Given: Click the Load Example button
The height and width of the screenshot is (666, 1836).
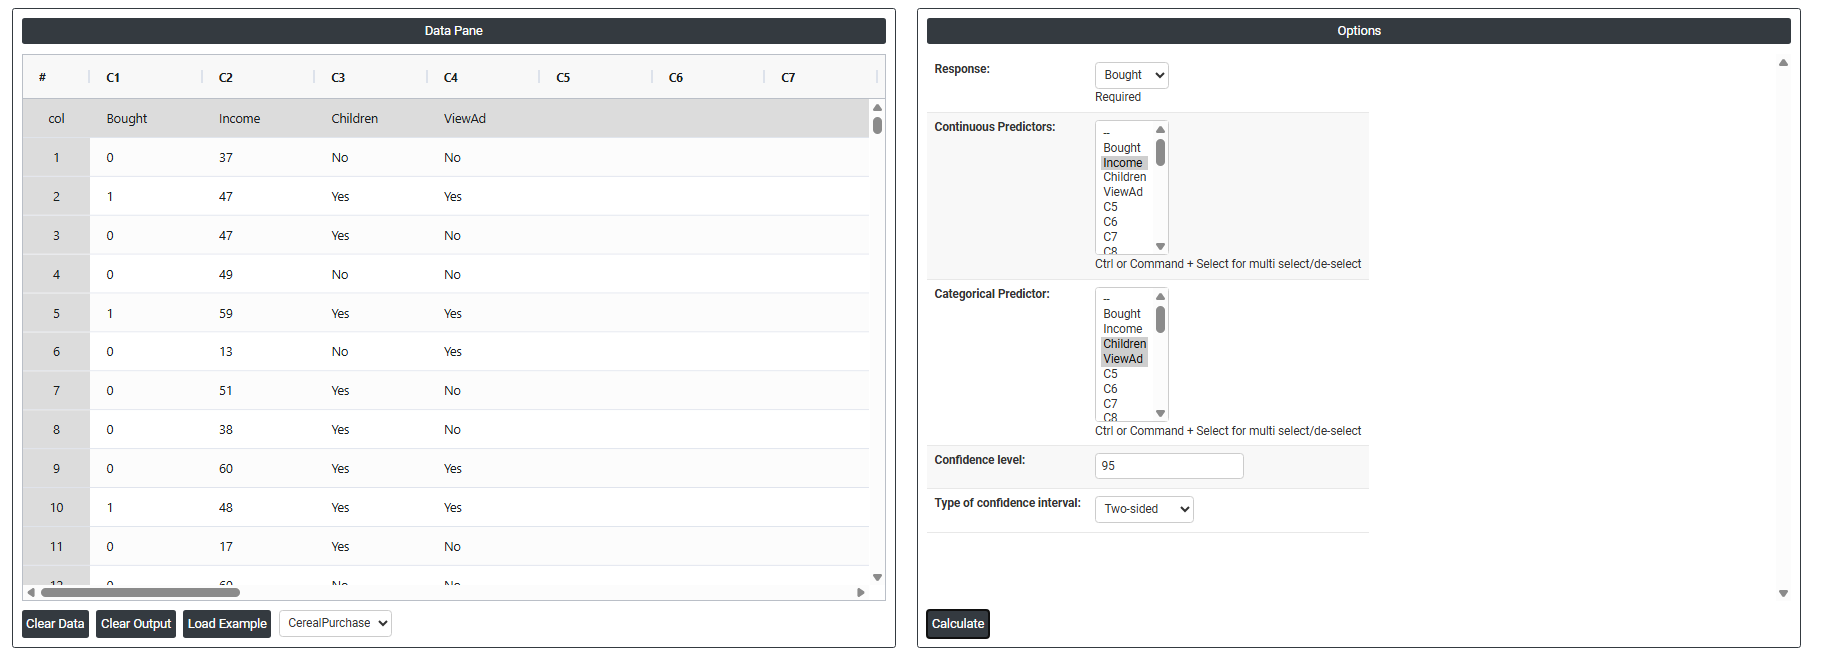Looking at the screenshot, I should (x=227, y=624).
